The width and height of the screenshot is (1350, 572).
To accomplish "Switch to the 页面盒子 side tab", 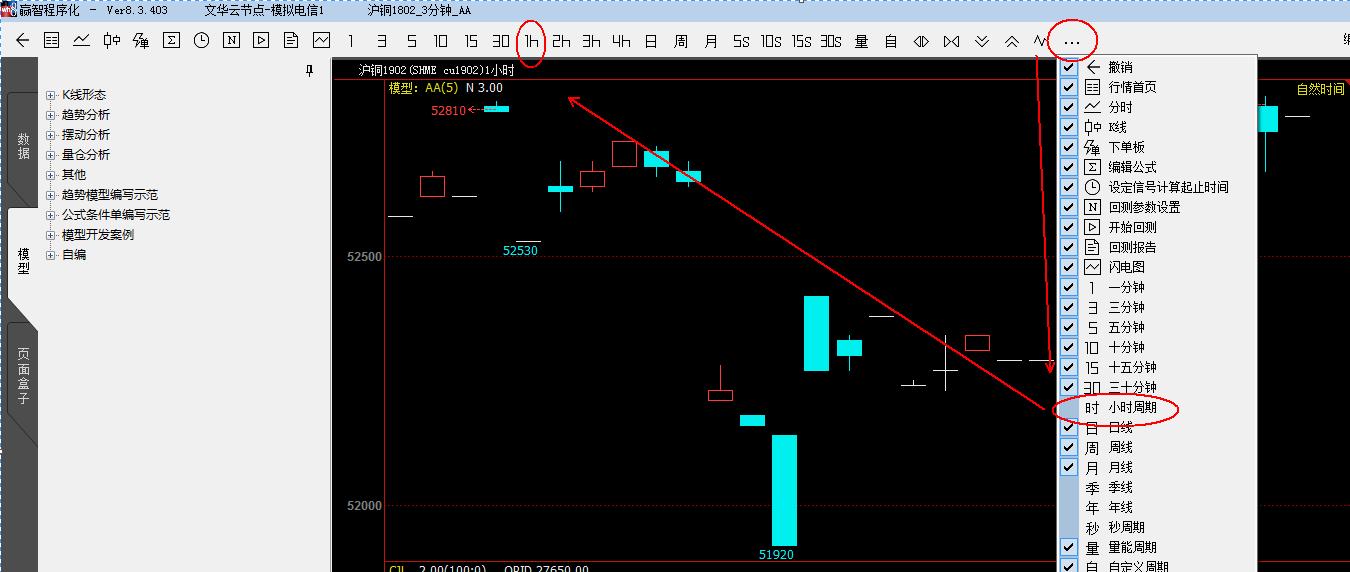I will [x=23, y=376].
